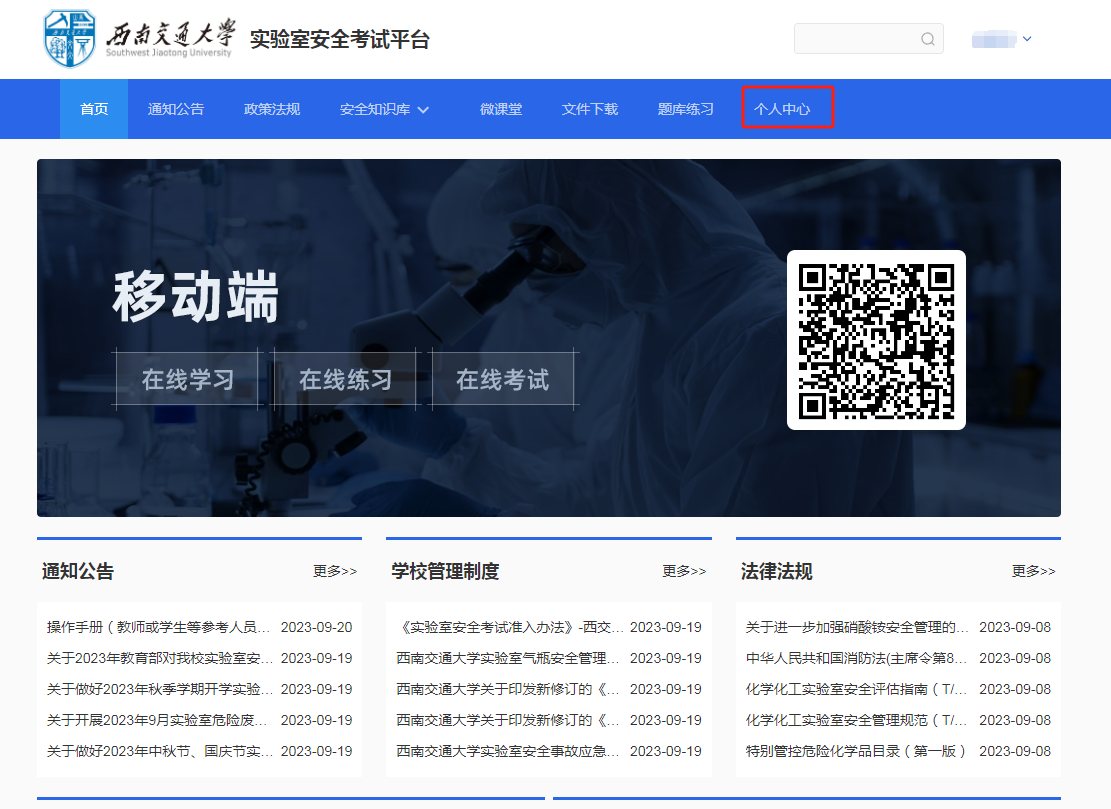Screen dimensions: 1111x809
Task: Open notice 关于2023年教育部对我校实验室安…
Action: (x=159, y=658)
